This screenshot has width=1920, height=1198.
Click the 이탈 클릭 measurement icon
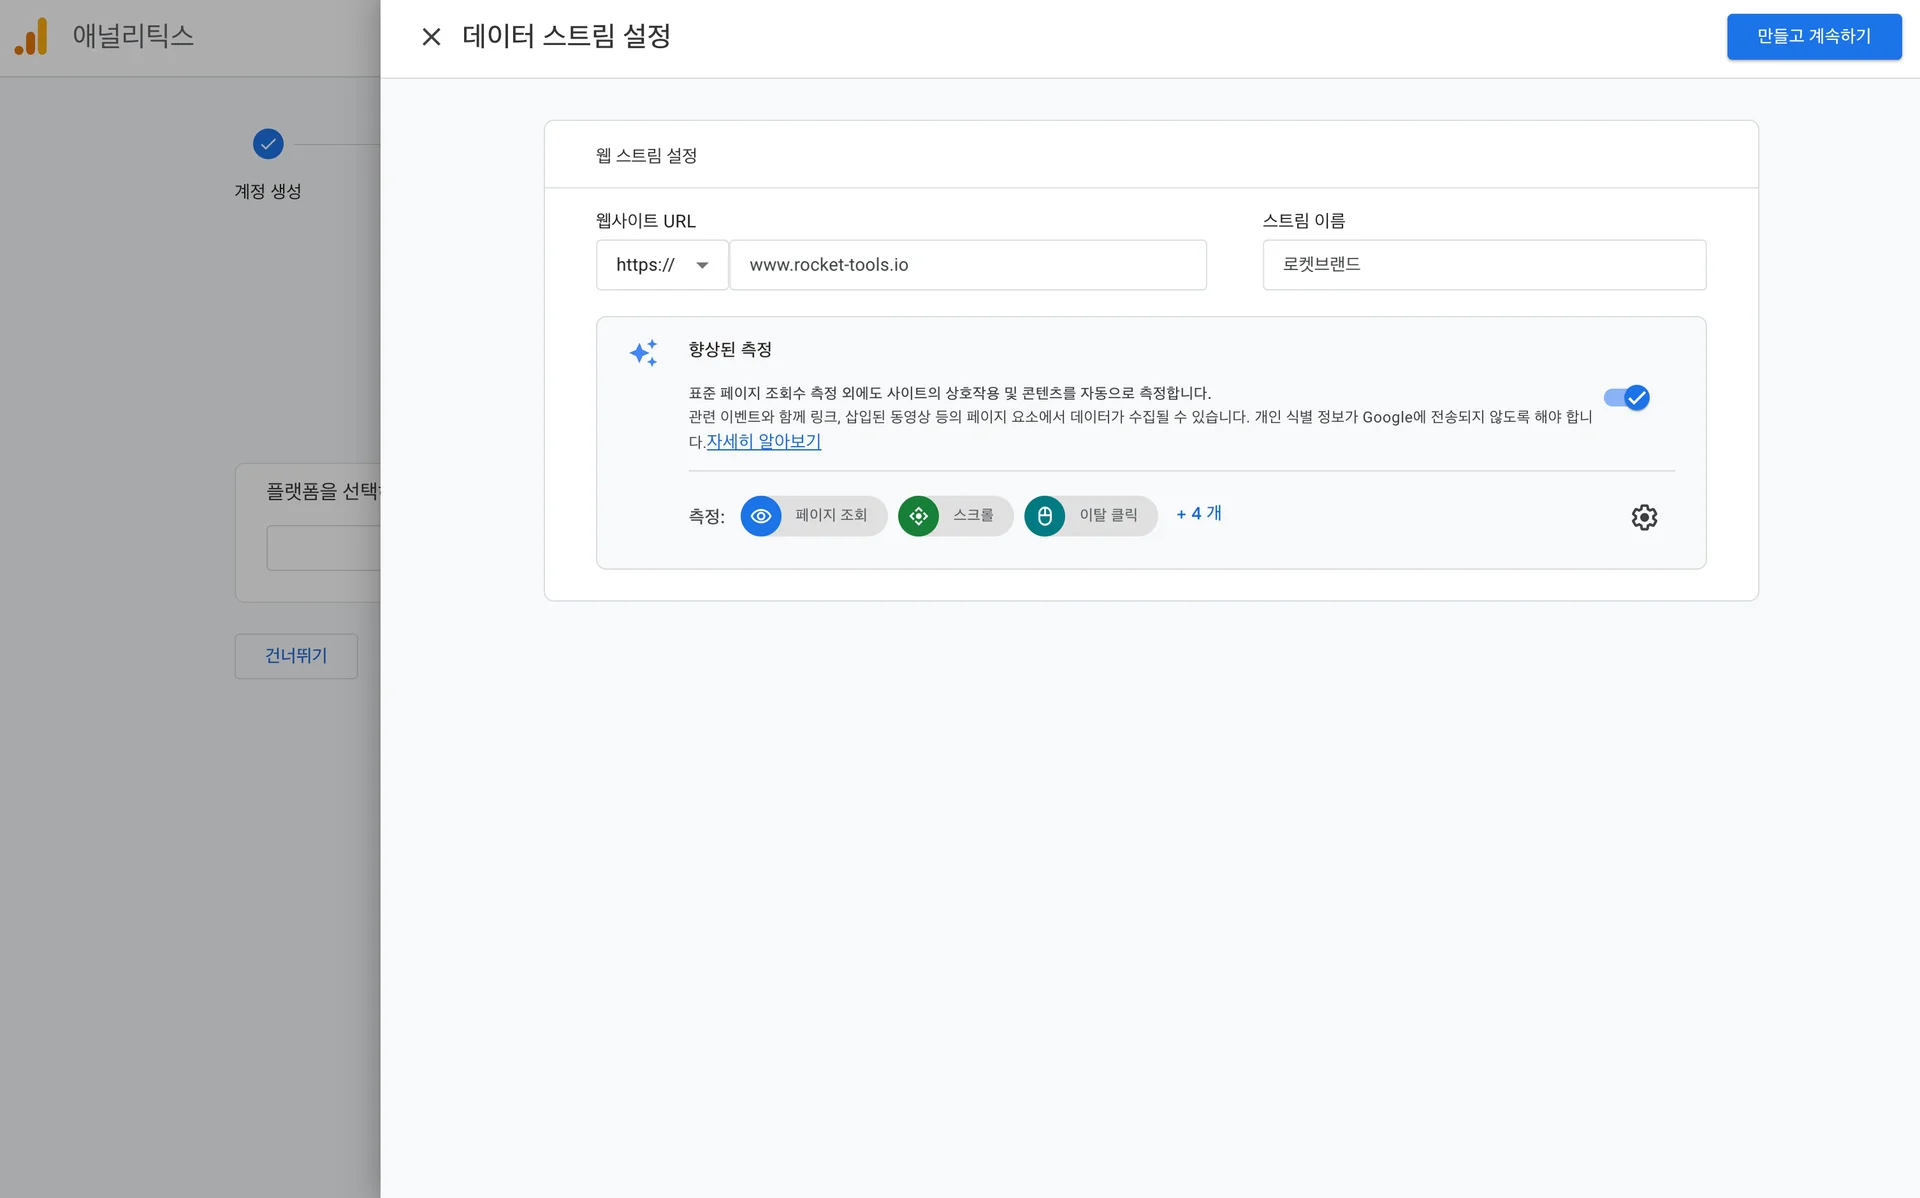(x=1044, y=516)
